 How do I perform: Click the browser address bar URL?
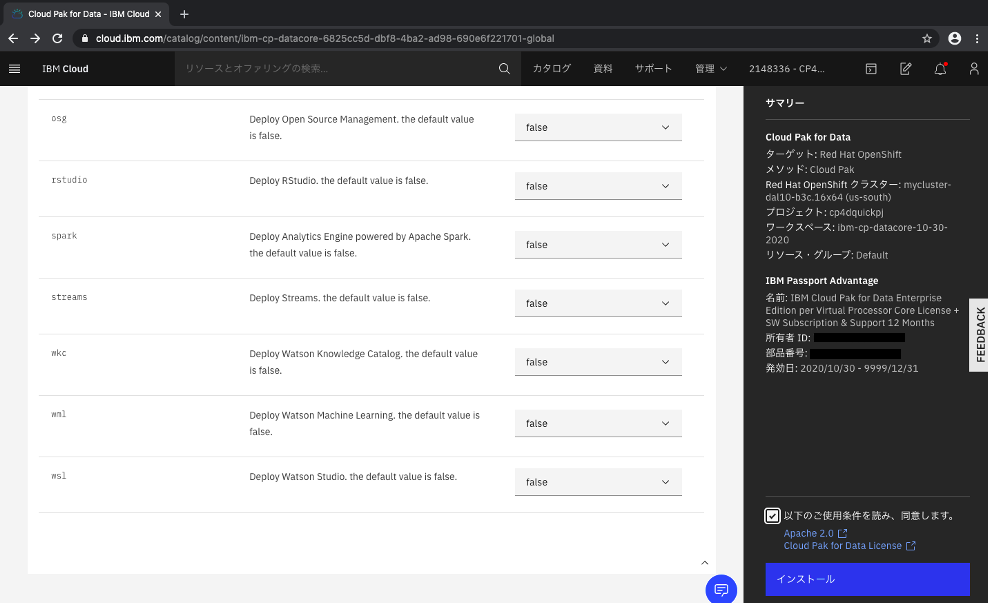(325, 38)
